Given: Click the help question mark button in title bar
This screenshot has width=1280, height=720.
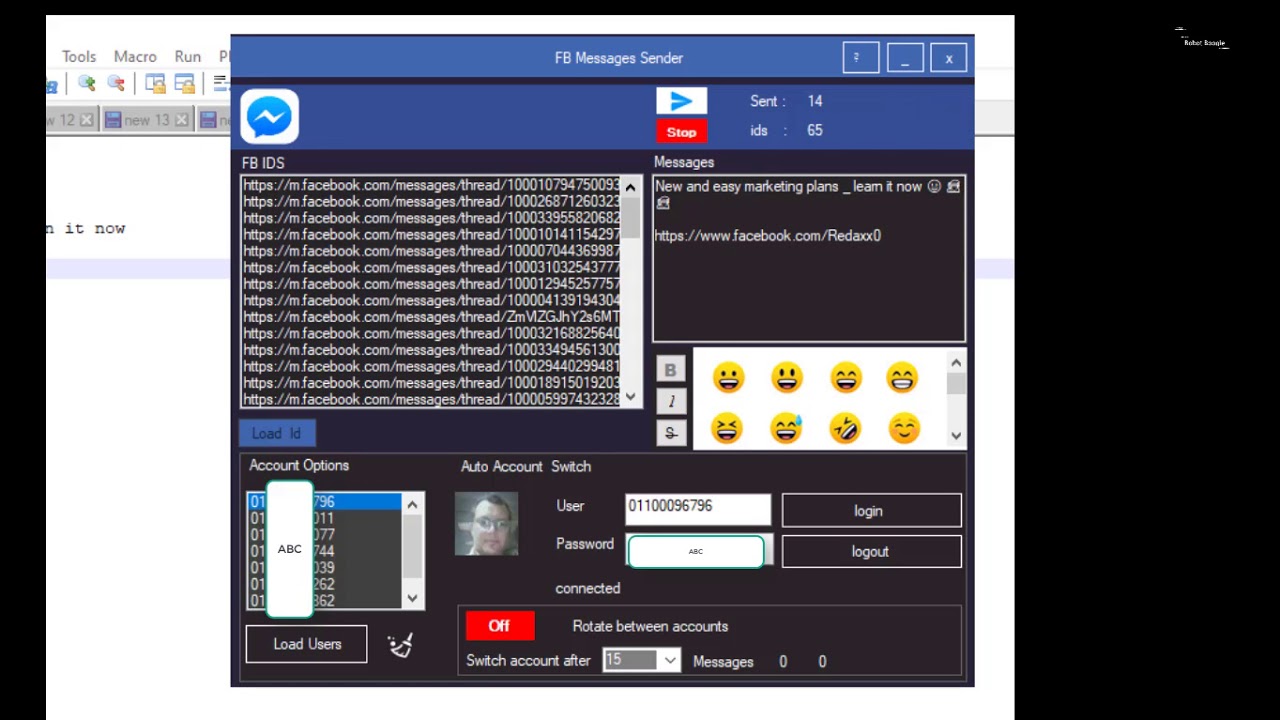Looking at the screenshot, I should tap(860, 58).
